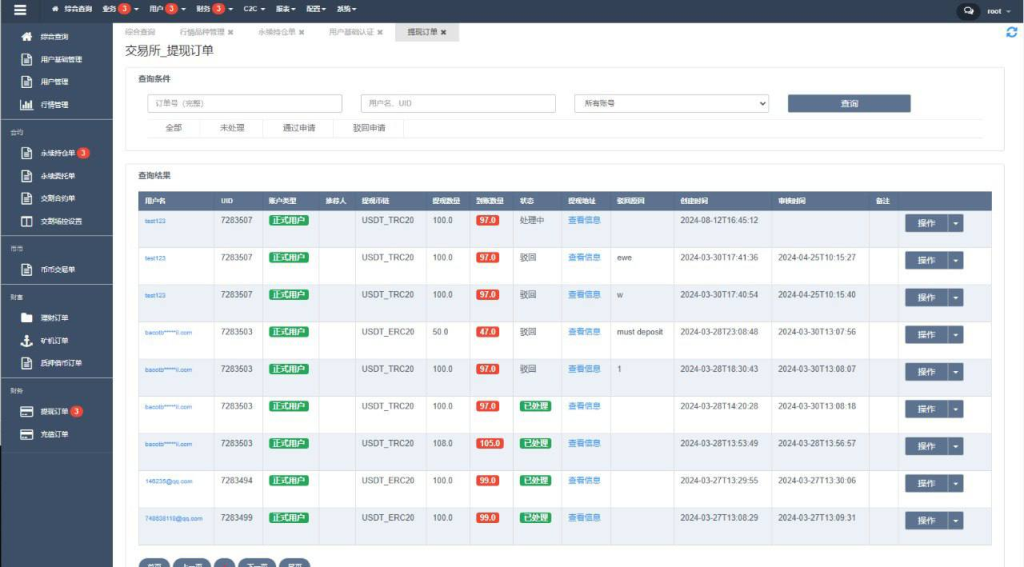Switch to the 行情品种管理 page tab
This screenshot has width=1024, height=567.
coord(202,32)
